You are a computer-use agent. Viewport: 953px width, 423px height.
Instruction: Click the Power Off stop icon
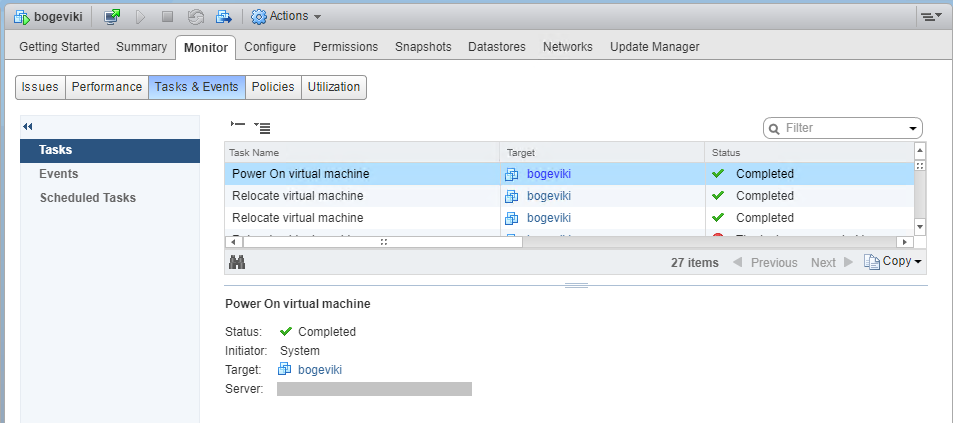(168, 16)
